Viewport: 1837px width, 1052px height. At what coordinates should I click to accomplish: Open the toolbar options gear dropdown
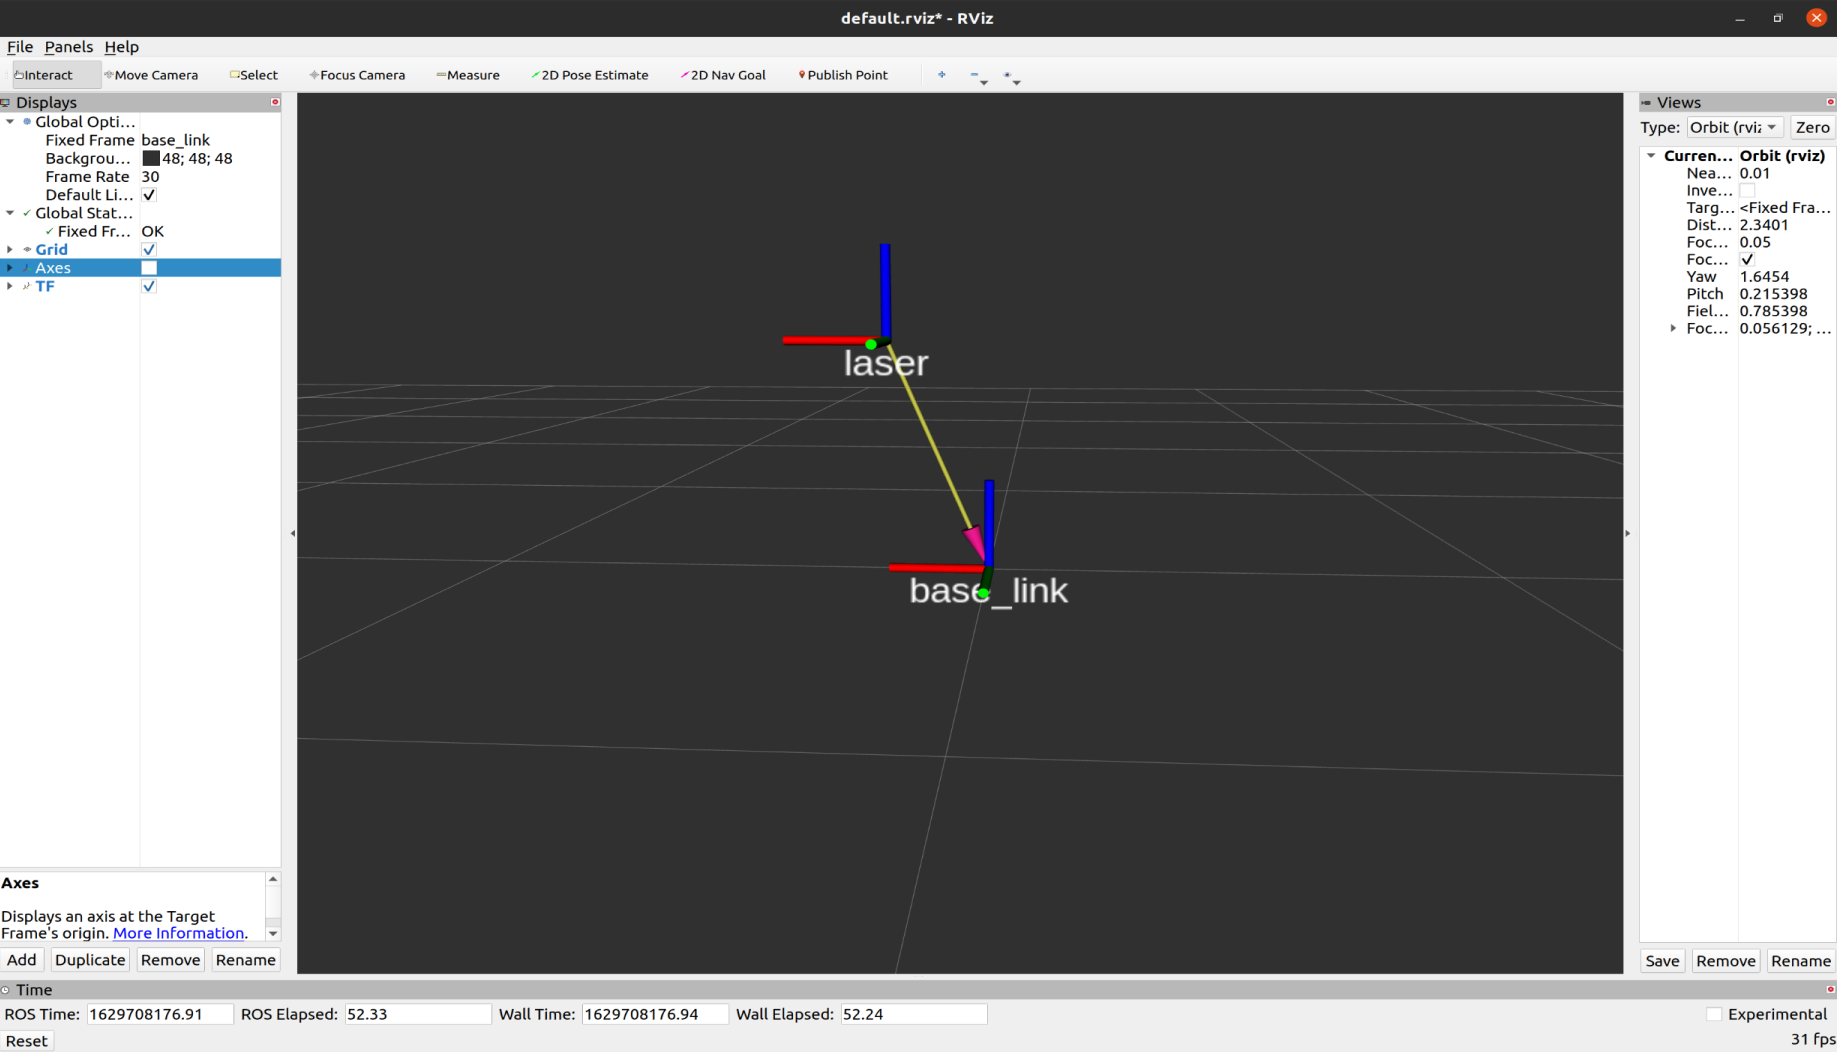[1011, 76]
